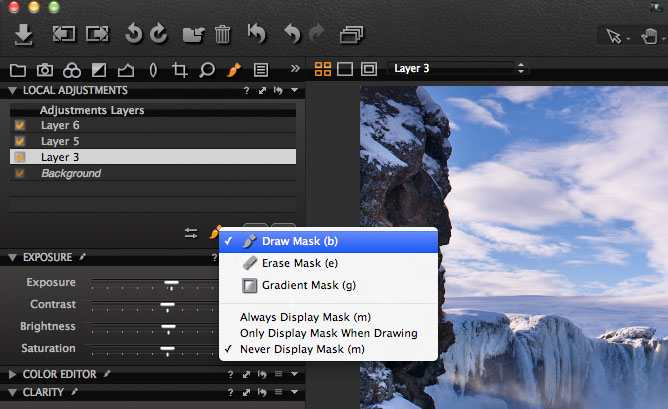Open the Color three-circles tool tab
The height and width of the screenshot is (409, 668).
tap(72, 70)
